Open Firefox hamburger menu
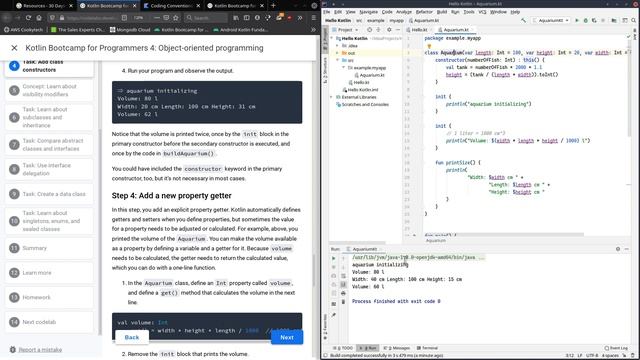Image resolution: width=640 pixels, height=360 pixels. point(313,18)
